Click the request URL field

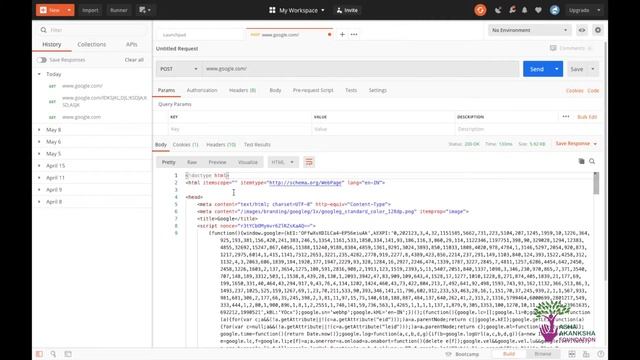(x=361, y=69)
